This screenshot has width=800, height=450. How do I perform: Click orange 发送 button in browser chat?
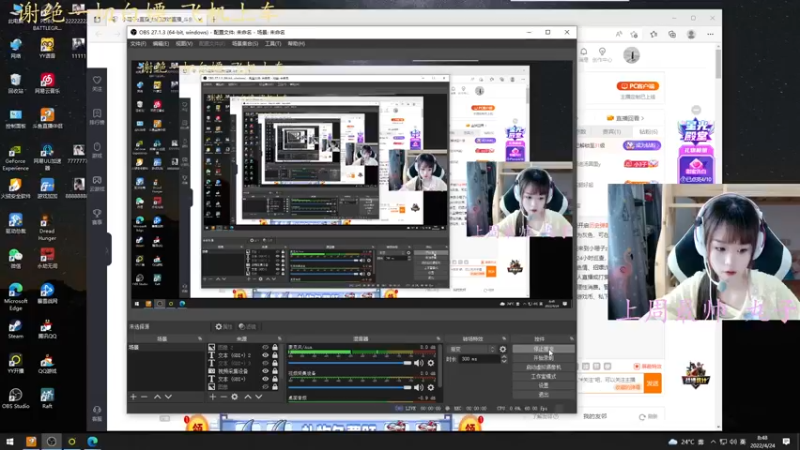point(653,383)
